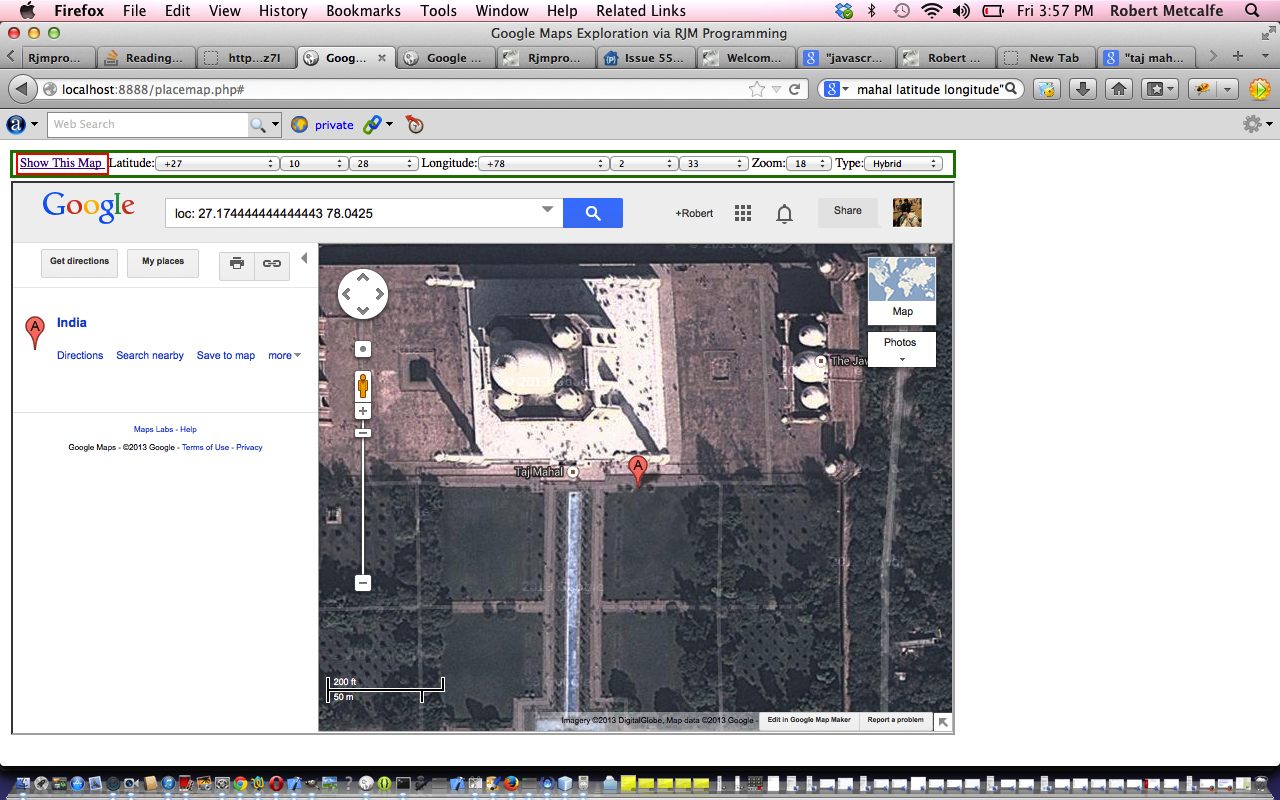
Task: Collapse the left panel using its arrow
Action: [x=304, y=259]
